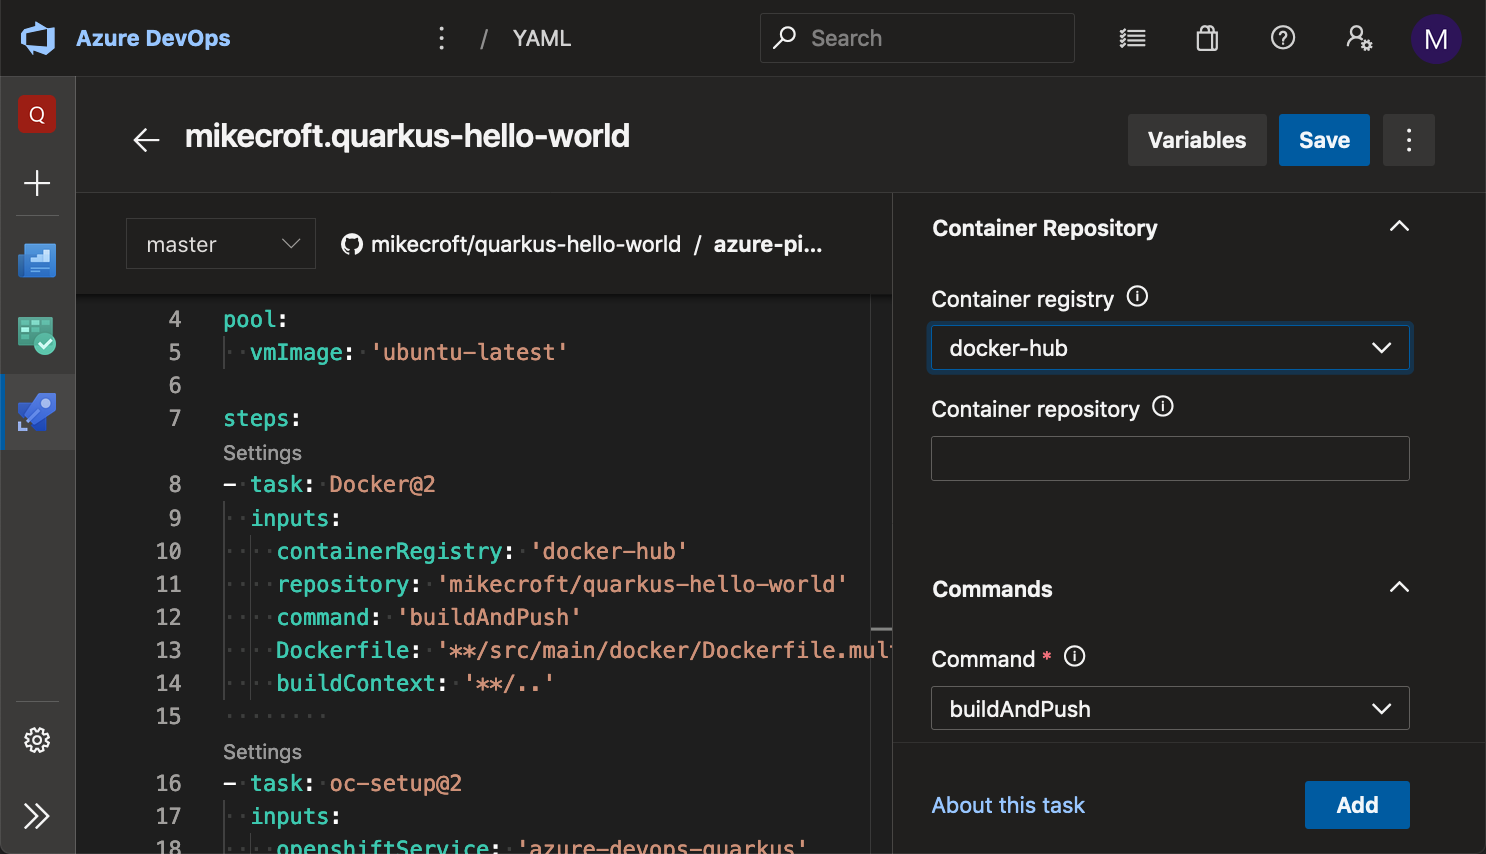This screenshot has width=1486, height=854.
Task: Open the work items list icon
Action: (x=1132, y=38)
